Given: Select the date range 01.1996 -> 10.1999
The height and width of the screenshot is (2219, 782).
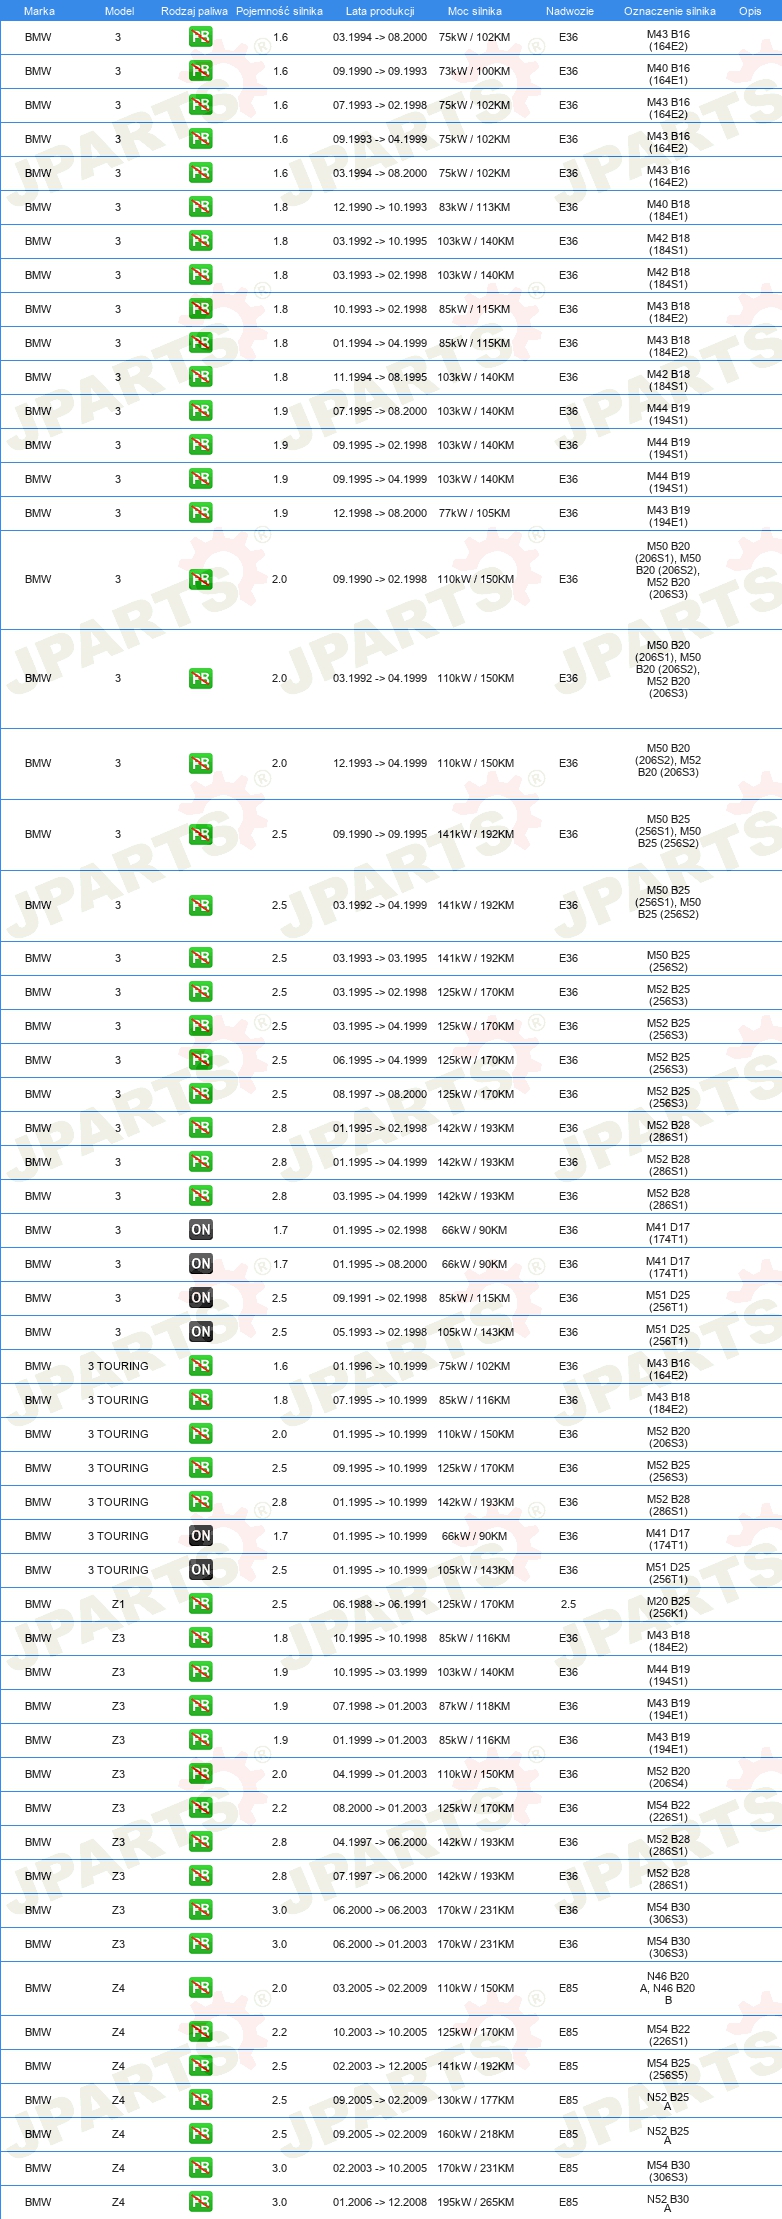Looking at the screenshot, I should (x=380, y=1366).
